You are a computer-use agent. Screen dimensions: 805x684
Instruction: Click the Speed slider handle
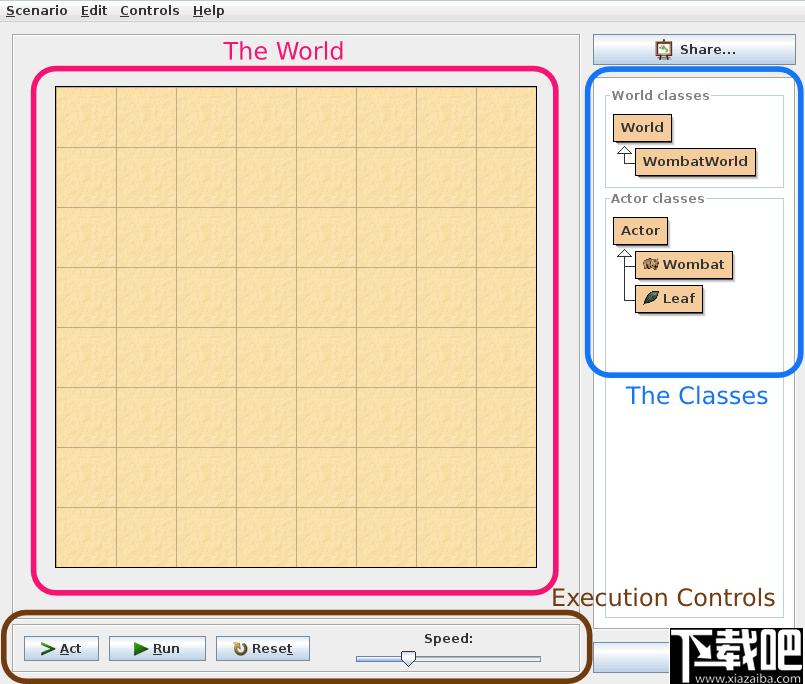click(x=408, y=658)
